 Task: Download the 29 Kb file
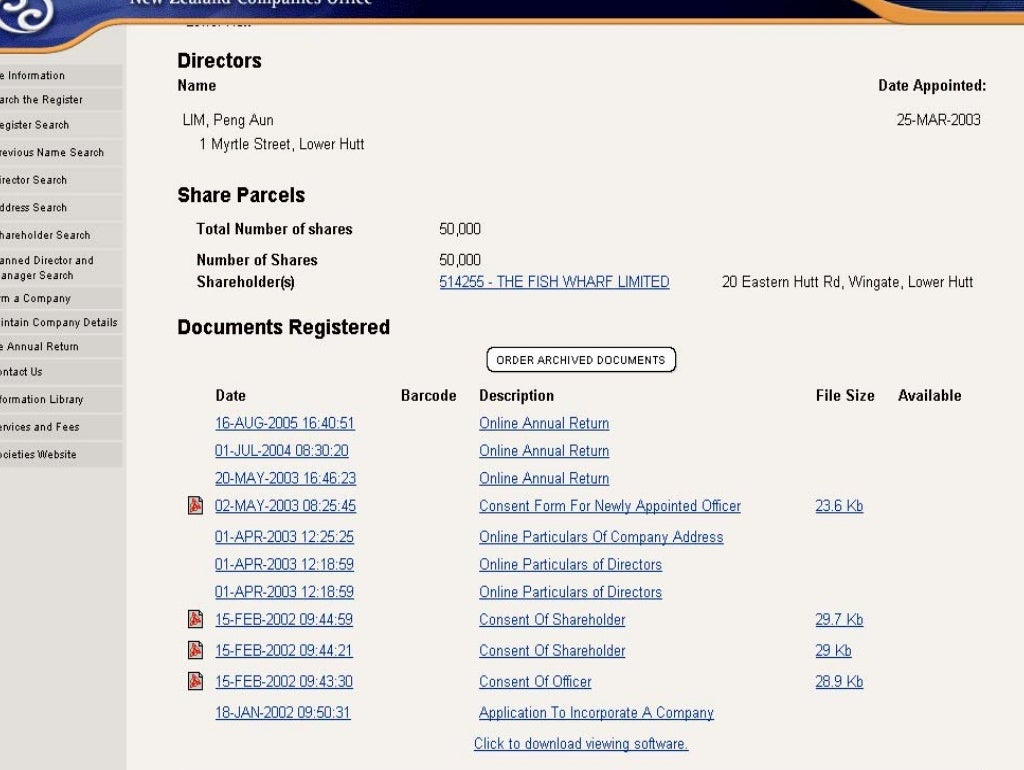coord(833,650)
